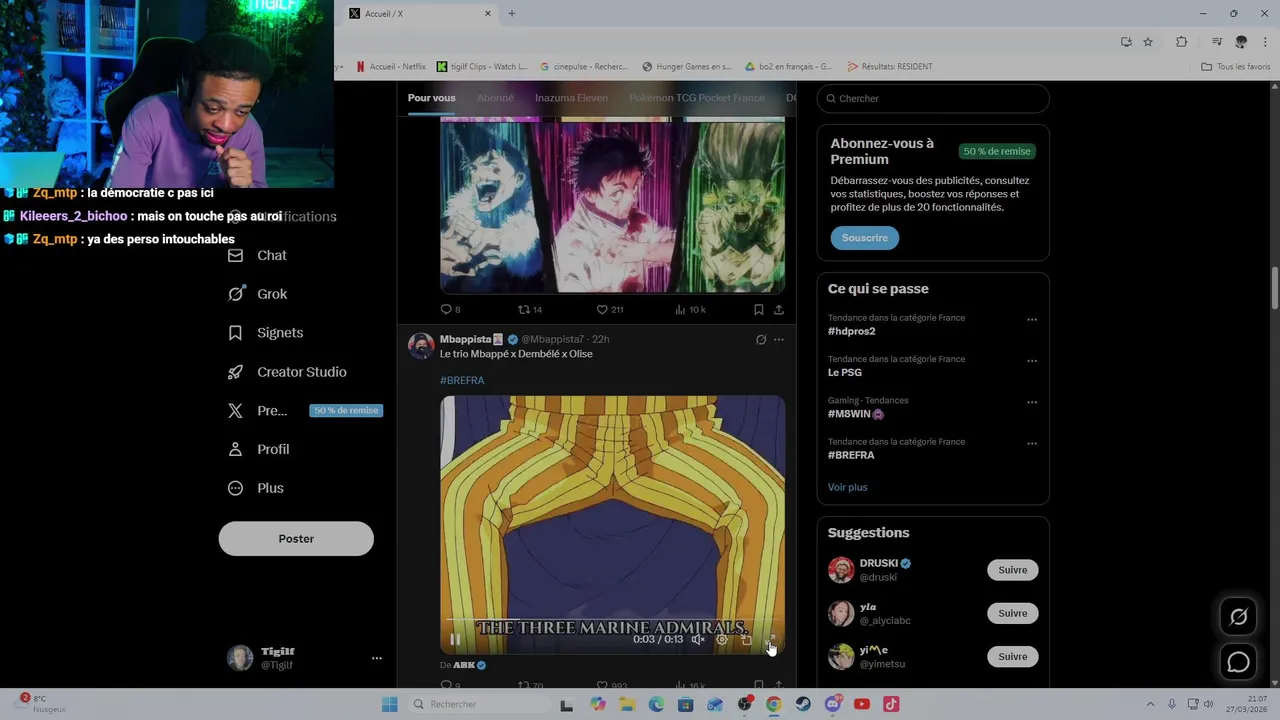Open the #BREFRA hashtag in the post
The width and height of the screenshot is (1280, 720).
(x=462, y=380)
